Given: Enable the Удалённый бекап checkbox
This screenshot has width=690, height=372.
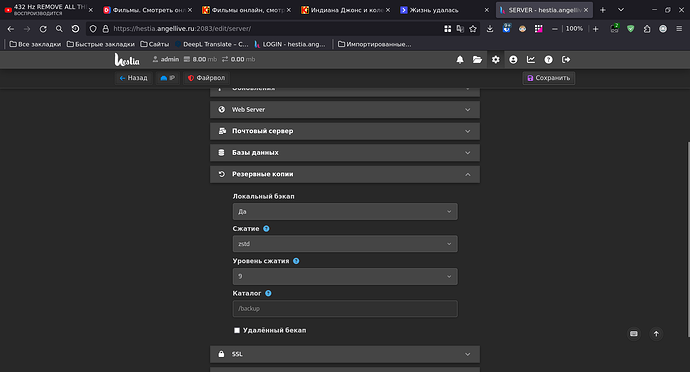Looking at the screenshot, I should point(237,330).
